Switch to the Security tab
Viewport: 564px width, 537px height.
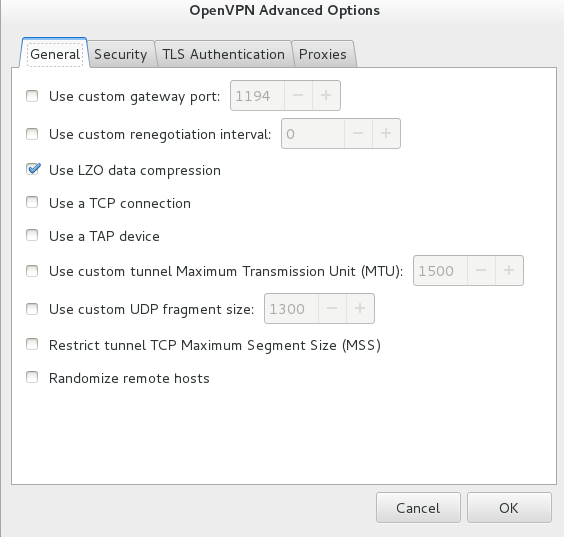[x=121, y=54]
